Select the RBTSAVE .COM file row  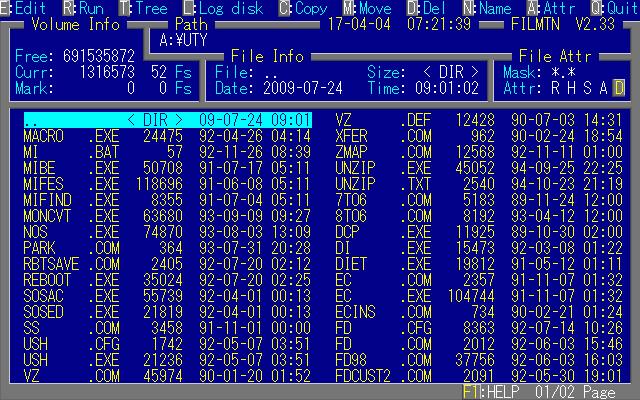168,264
